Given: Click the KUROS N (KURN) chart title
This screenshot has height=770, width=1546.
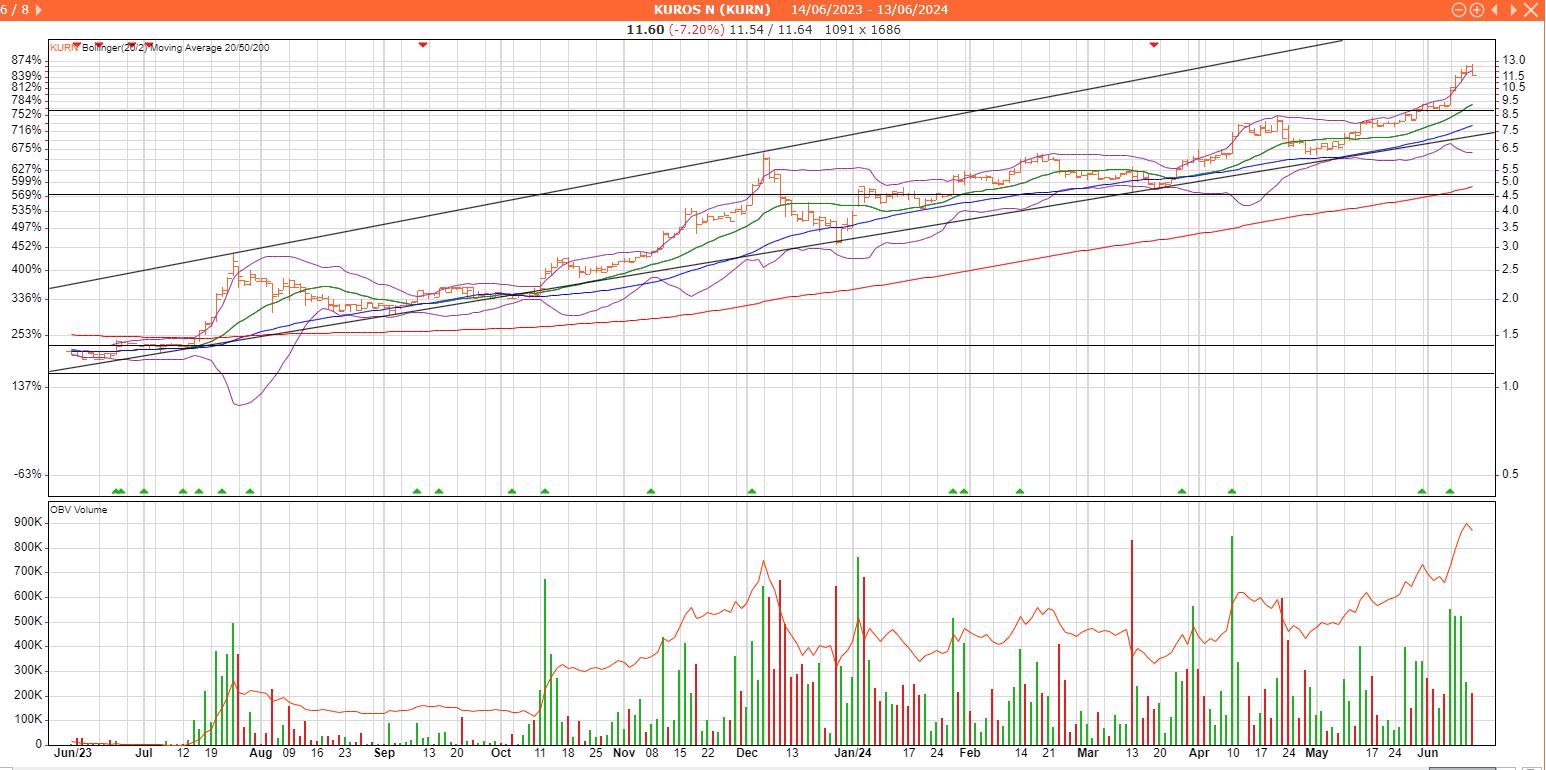Looking at the screenshot, I should coord(712,10).
